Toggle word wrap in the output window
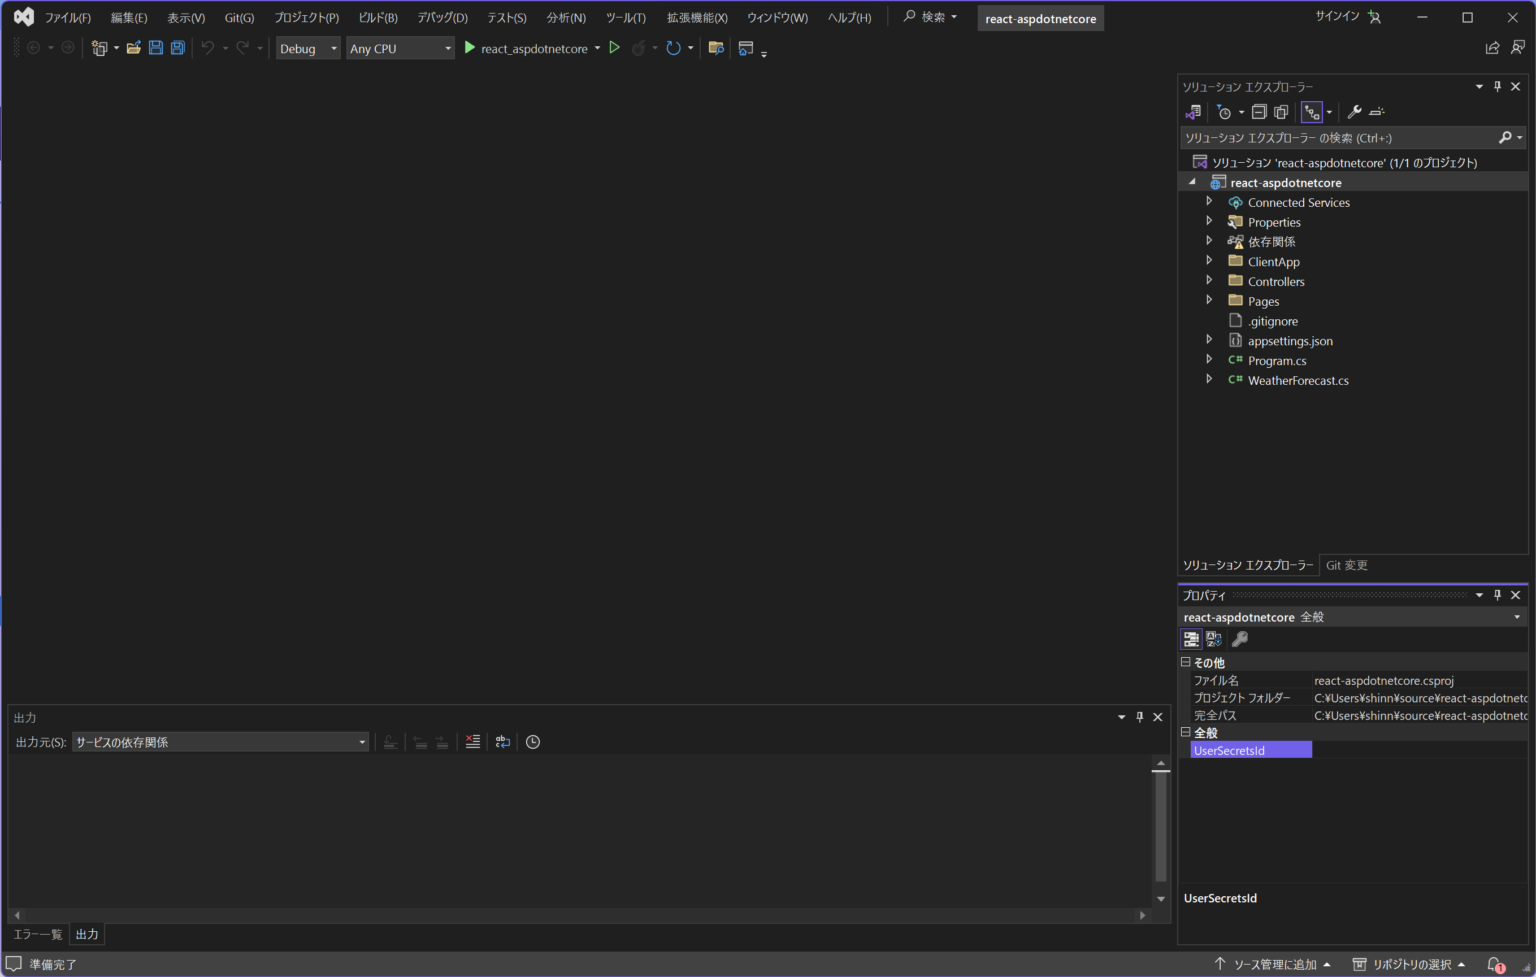This screenshot has height=977, width=1536. (501, 742)
